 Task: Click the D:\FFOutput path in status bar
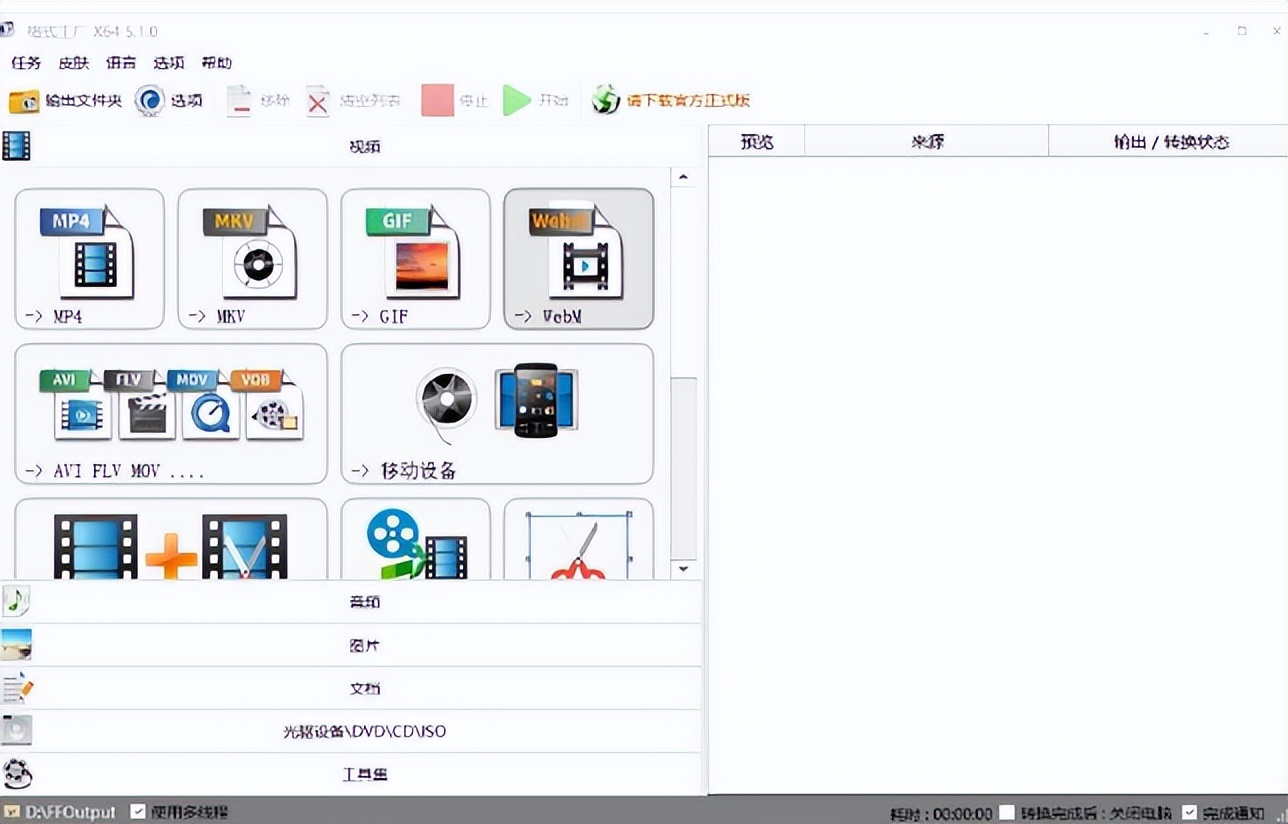pyautogui.click(x=70, y=812)
